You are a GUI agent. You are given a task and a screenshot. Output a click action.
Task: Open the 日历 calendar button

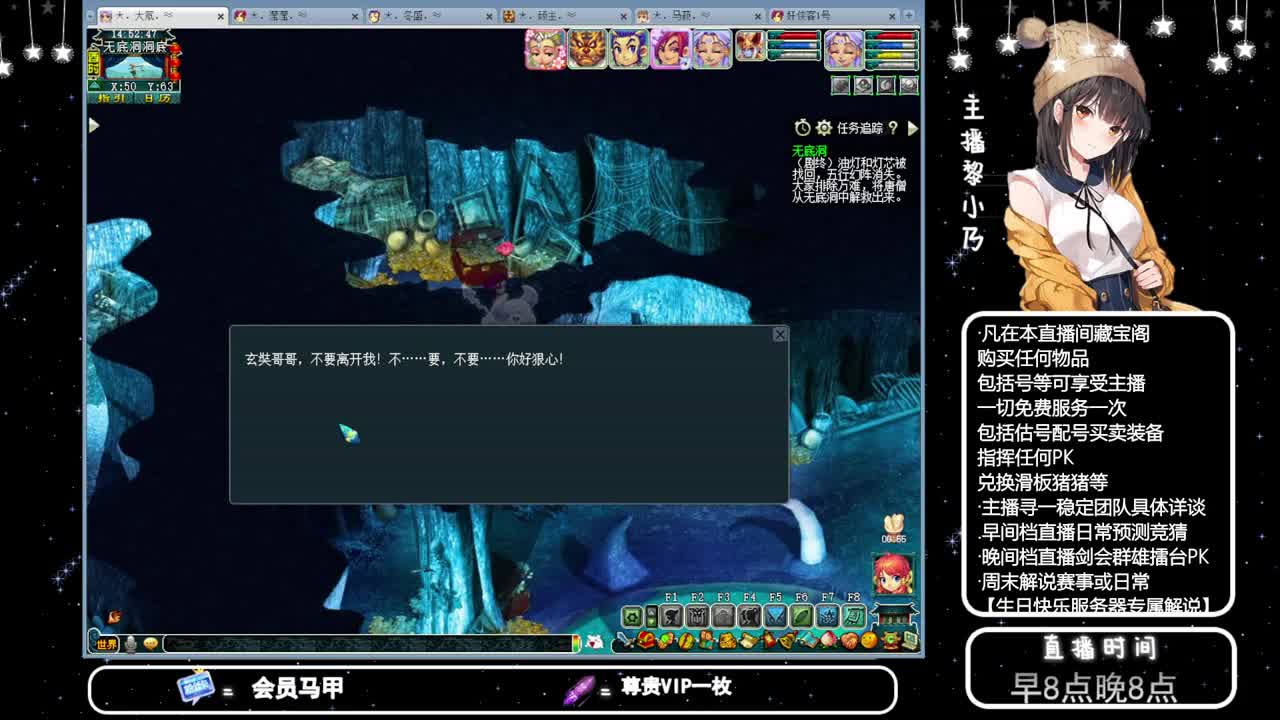156,98
